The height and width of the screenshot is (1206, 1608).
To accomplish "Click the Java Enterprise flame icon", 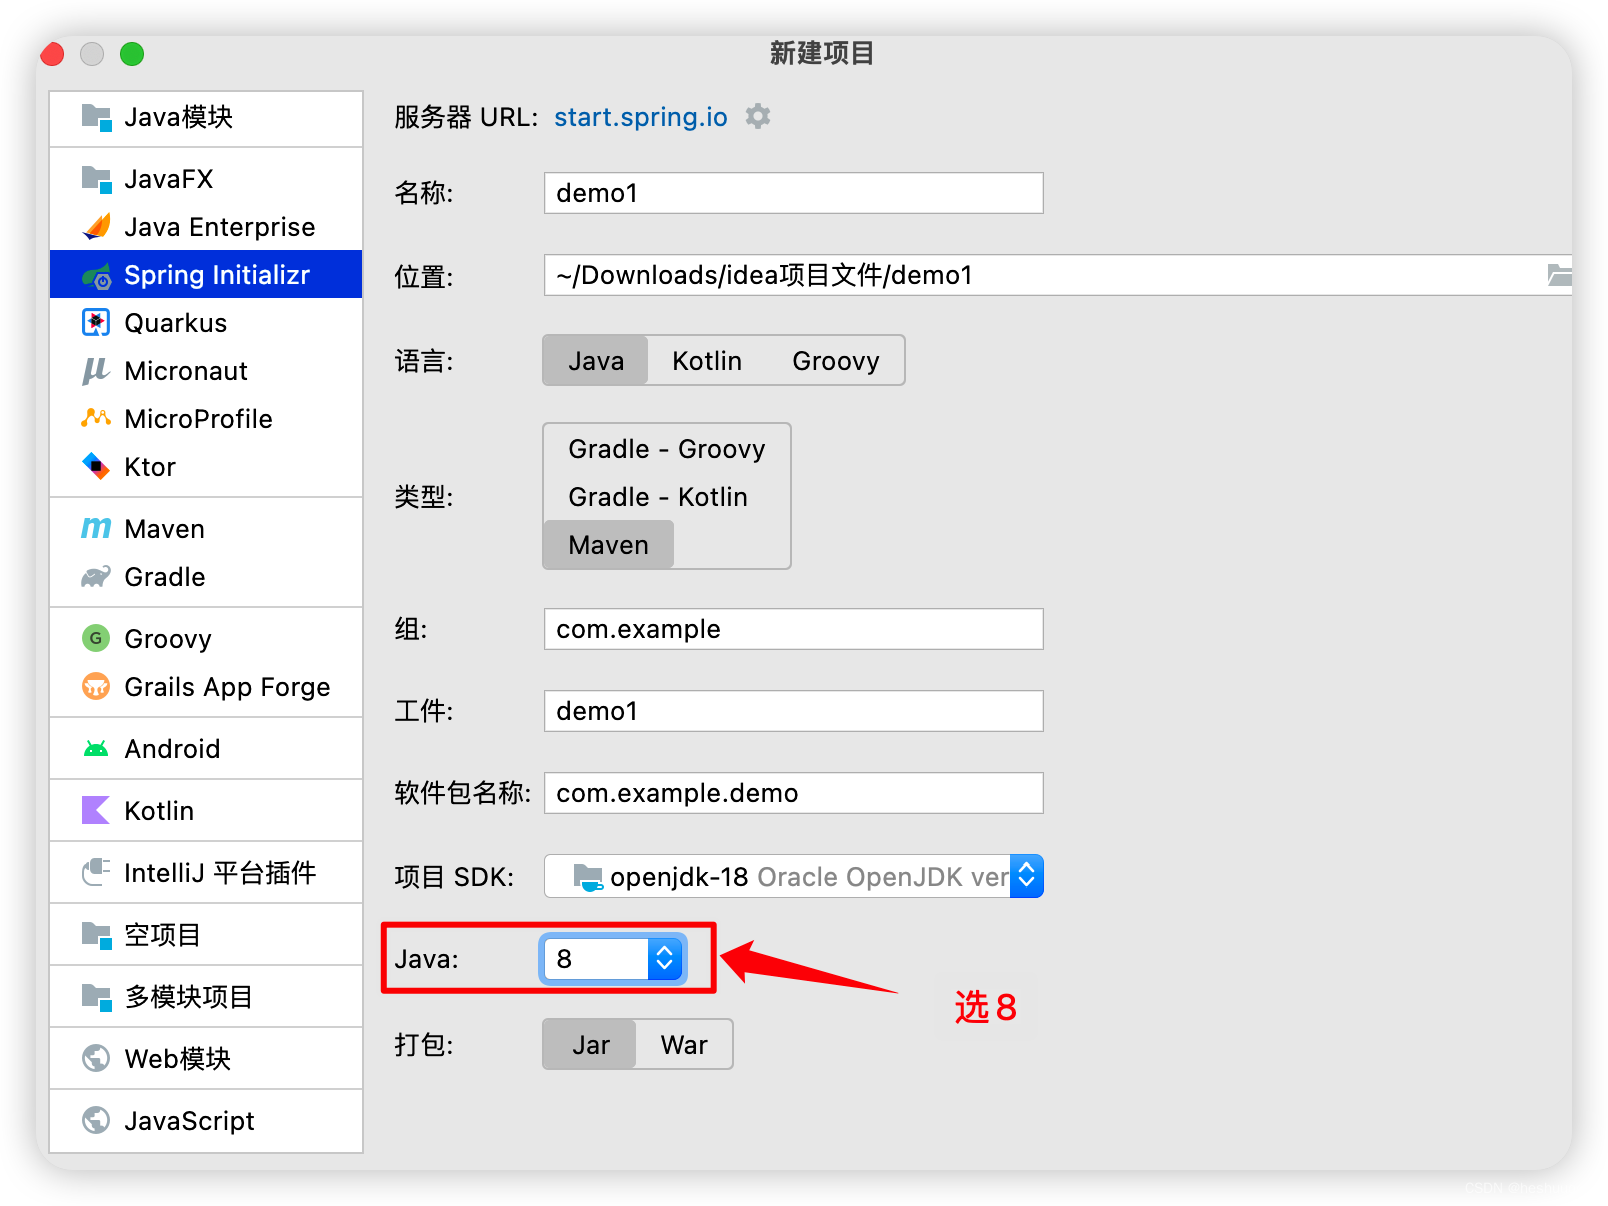I will [96, 227].
